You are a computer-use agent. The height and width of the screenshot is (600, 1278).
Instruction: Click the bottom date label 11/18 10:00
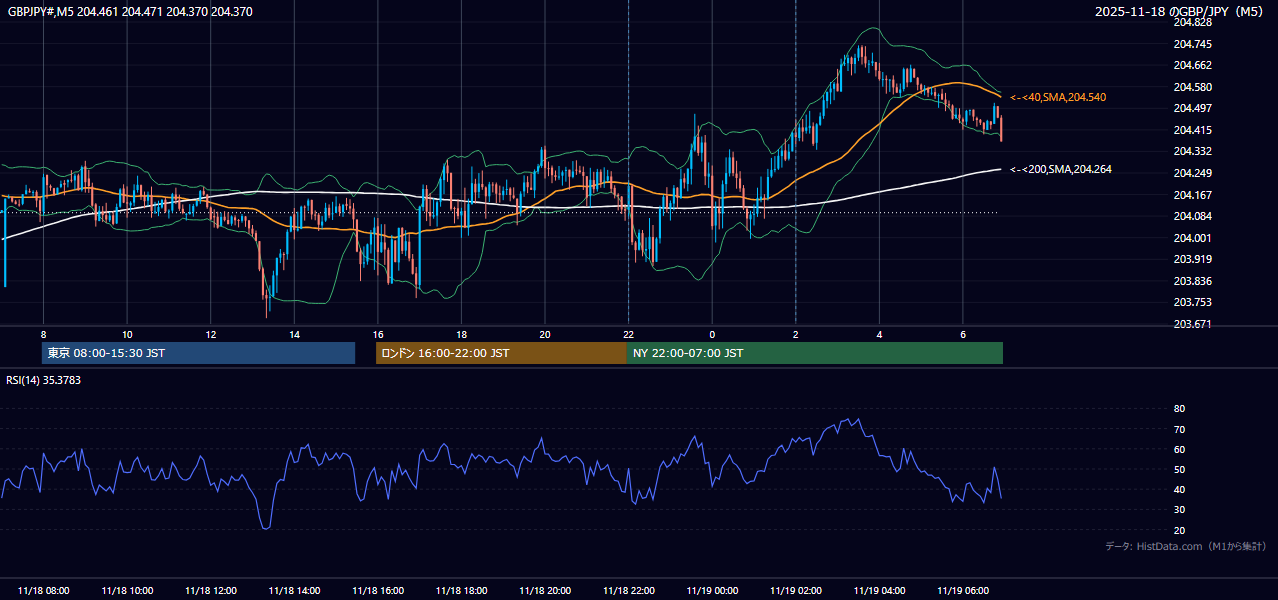pyautogui.click(x=127, y=591)
